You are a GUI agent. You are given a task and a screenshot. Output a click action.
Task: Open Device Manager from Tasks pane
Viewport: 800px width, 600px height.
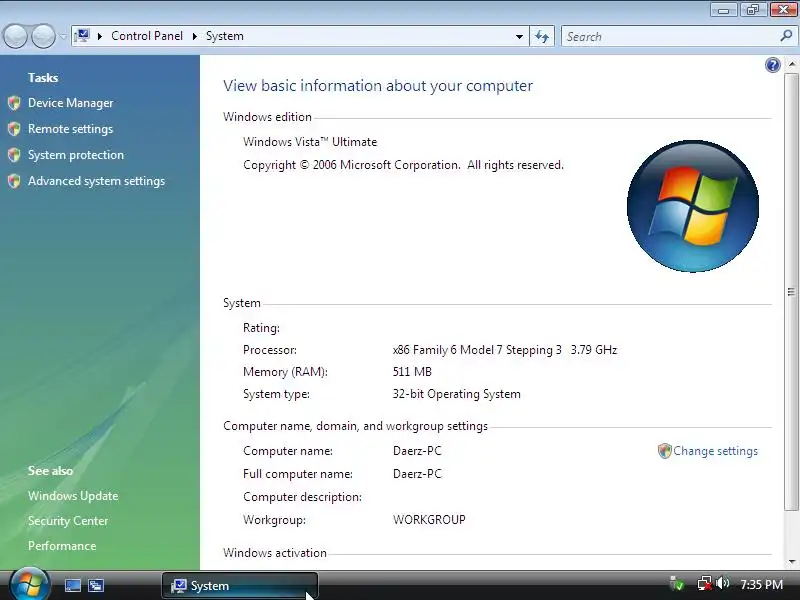pos(70,103)
